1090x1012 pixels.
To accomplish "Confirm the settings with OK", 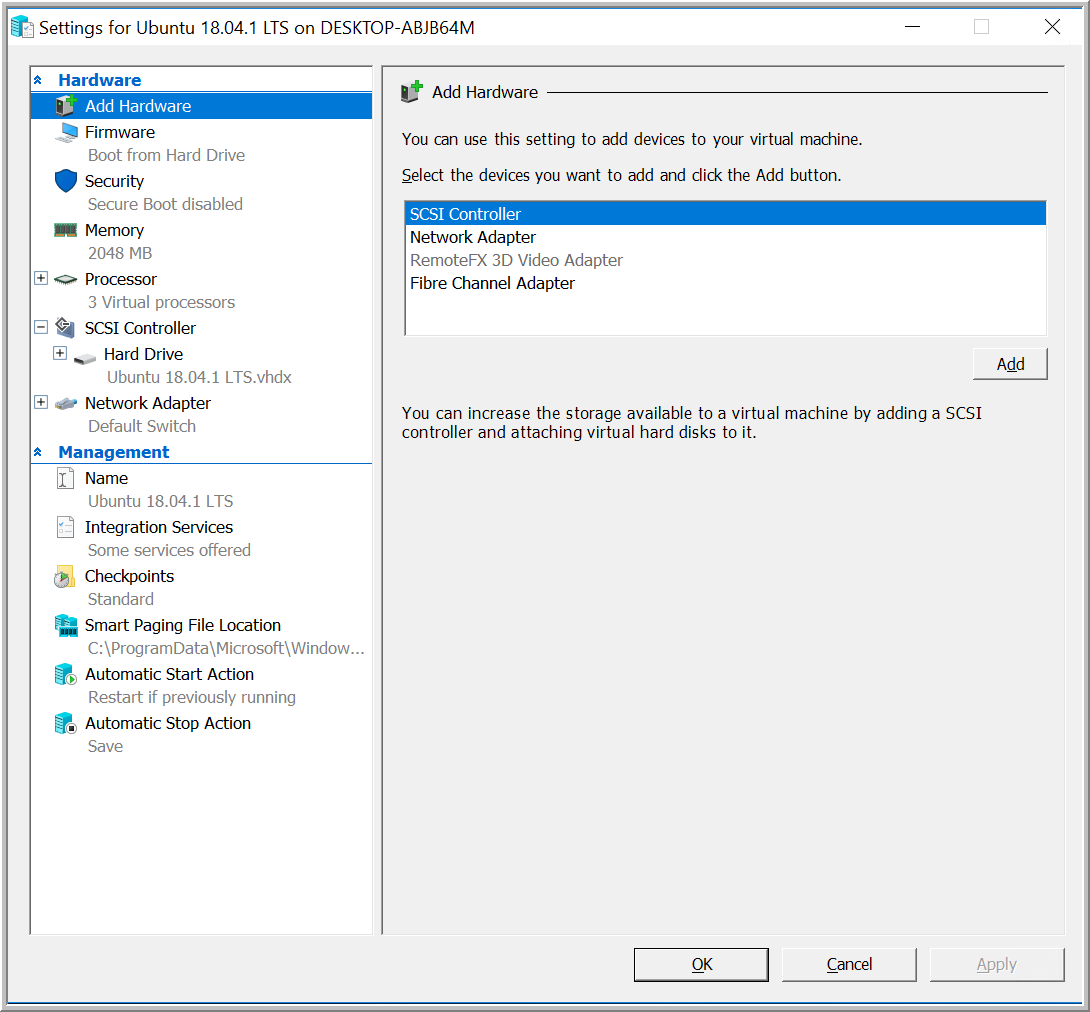I will (701, 965).
